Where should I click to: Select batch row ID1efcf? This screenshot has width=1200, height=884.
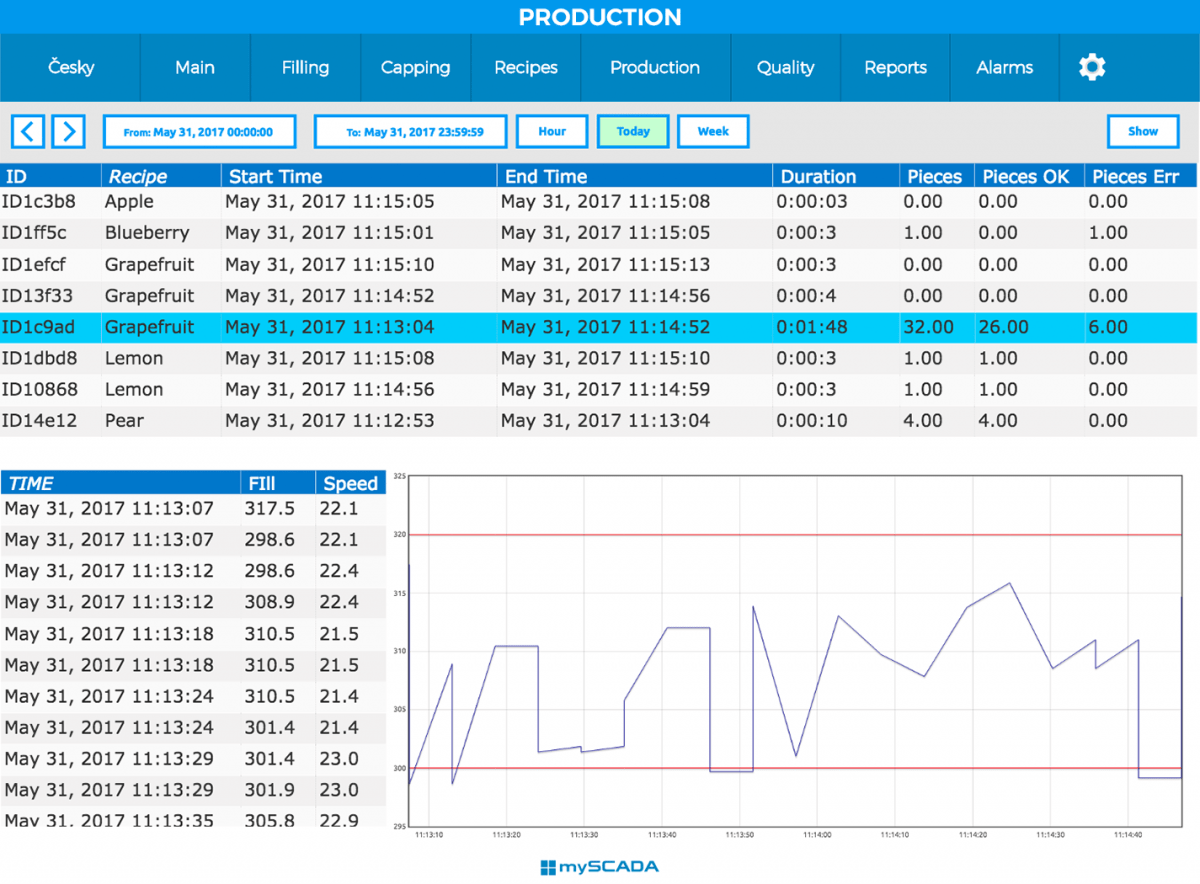click(x=598, y=265)
